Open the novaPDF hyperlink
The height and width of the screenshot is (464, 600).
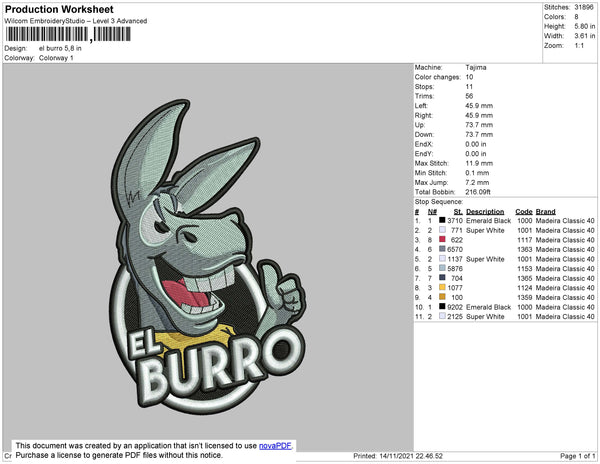coord(275,446)
